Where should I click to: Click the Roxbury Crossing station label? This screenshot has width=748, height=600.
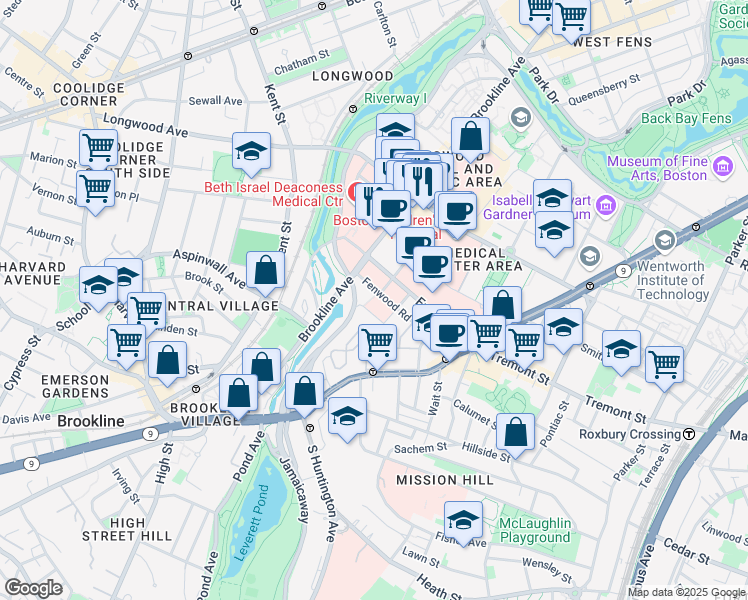630,434
